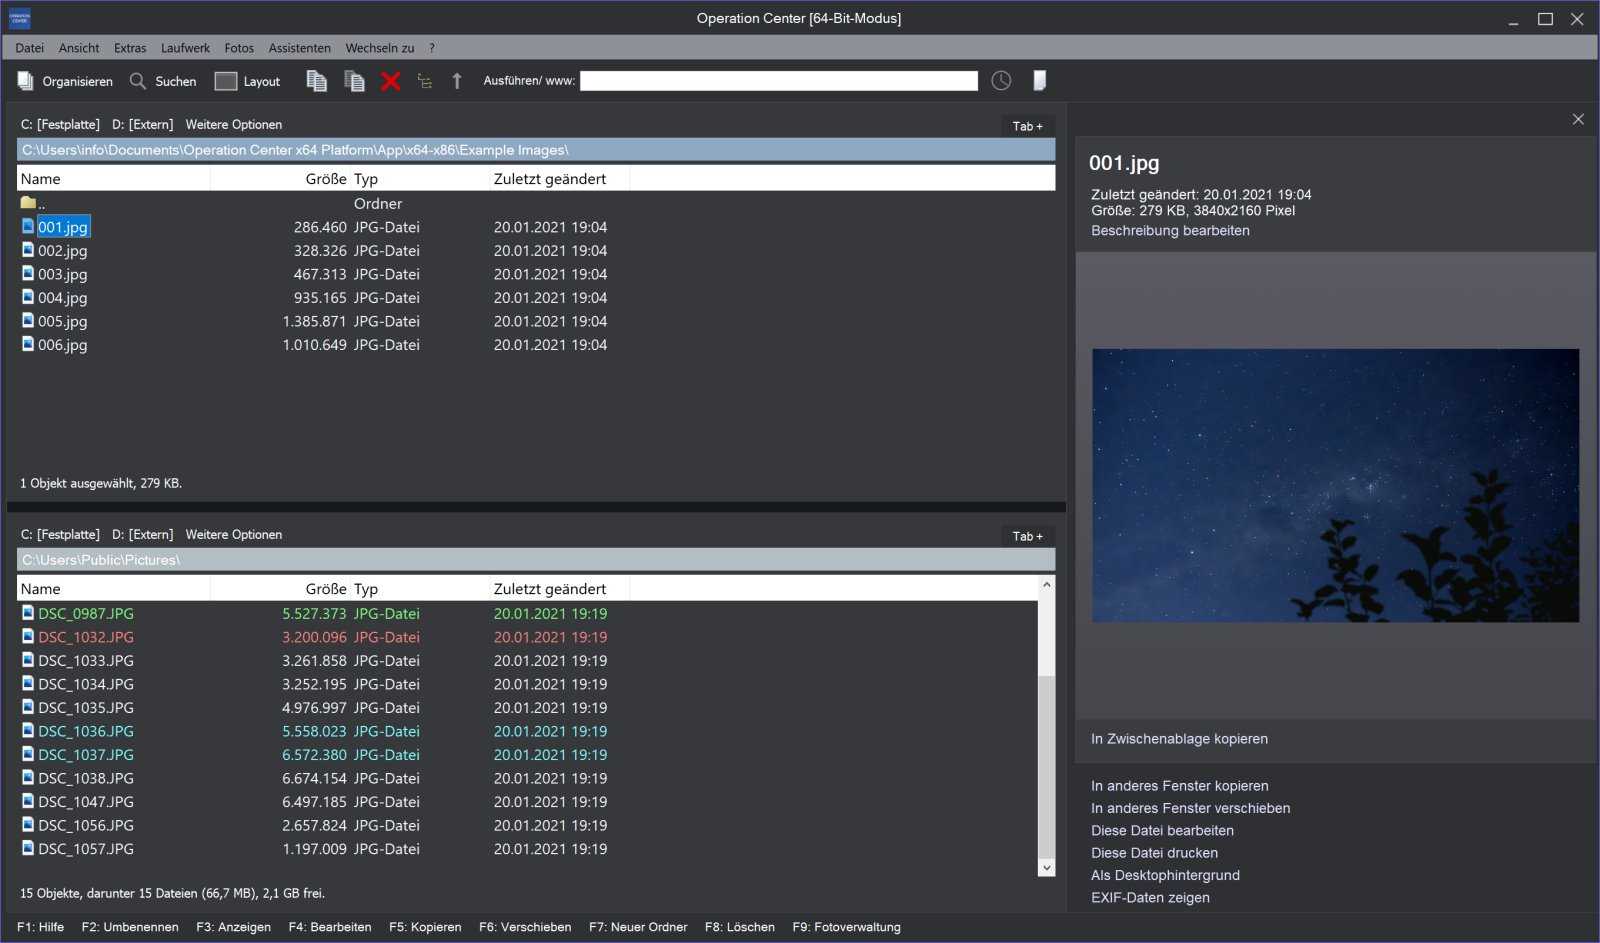Open Weitere Optionen in upper pane

234,125
